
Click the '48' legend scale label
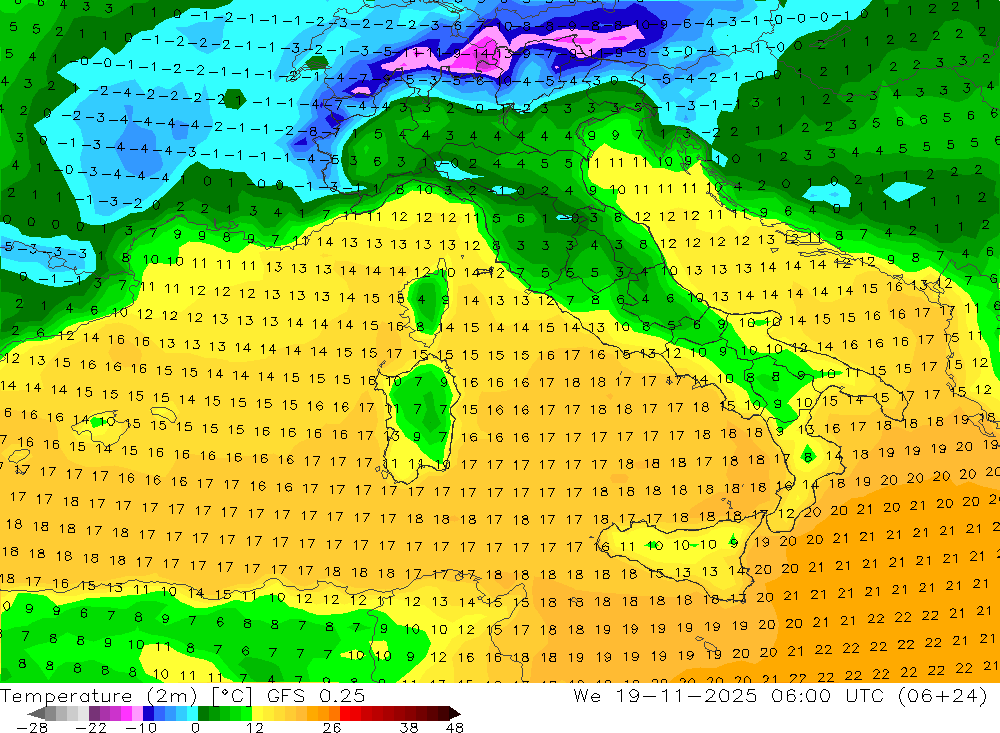click(455, 728)
